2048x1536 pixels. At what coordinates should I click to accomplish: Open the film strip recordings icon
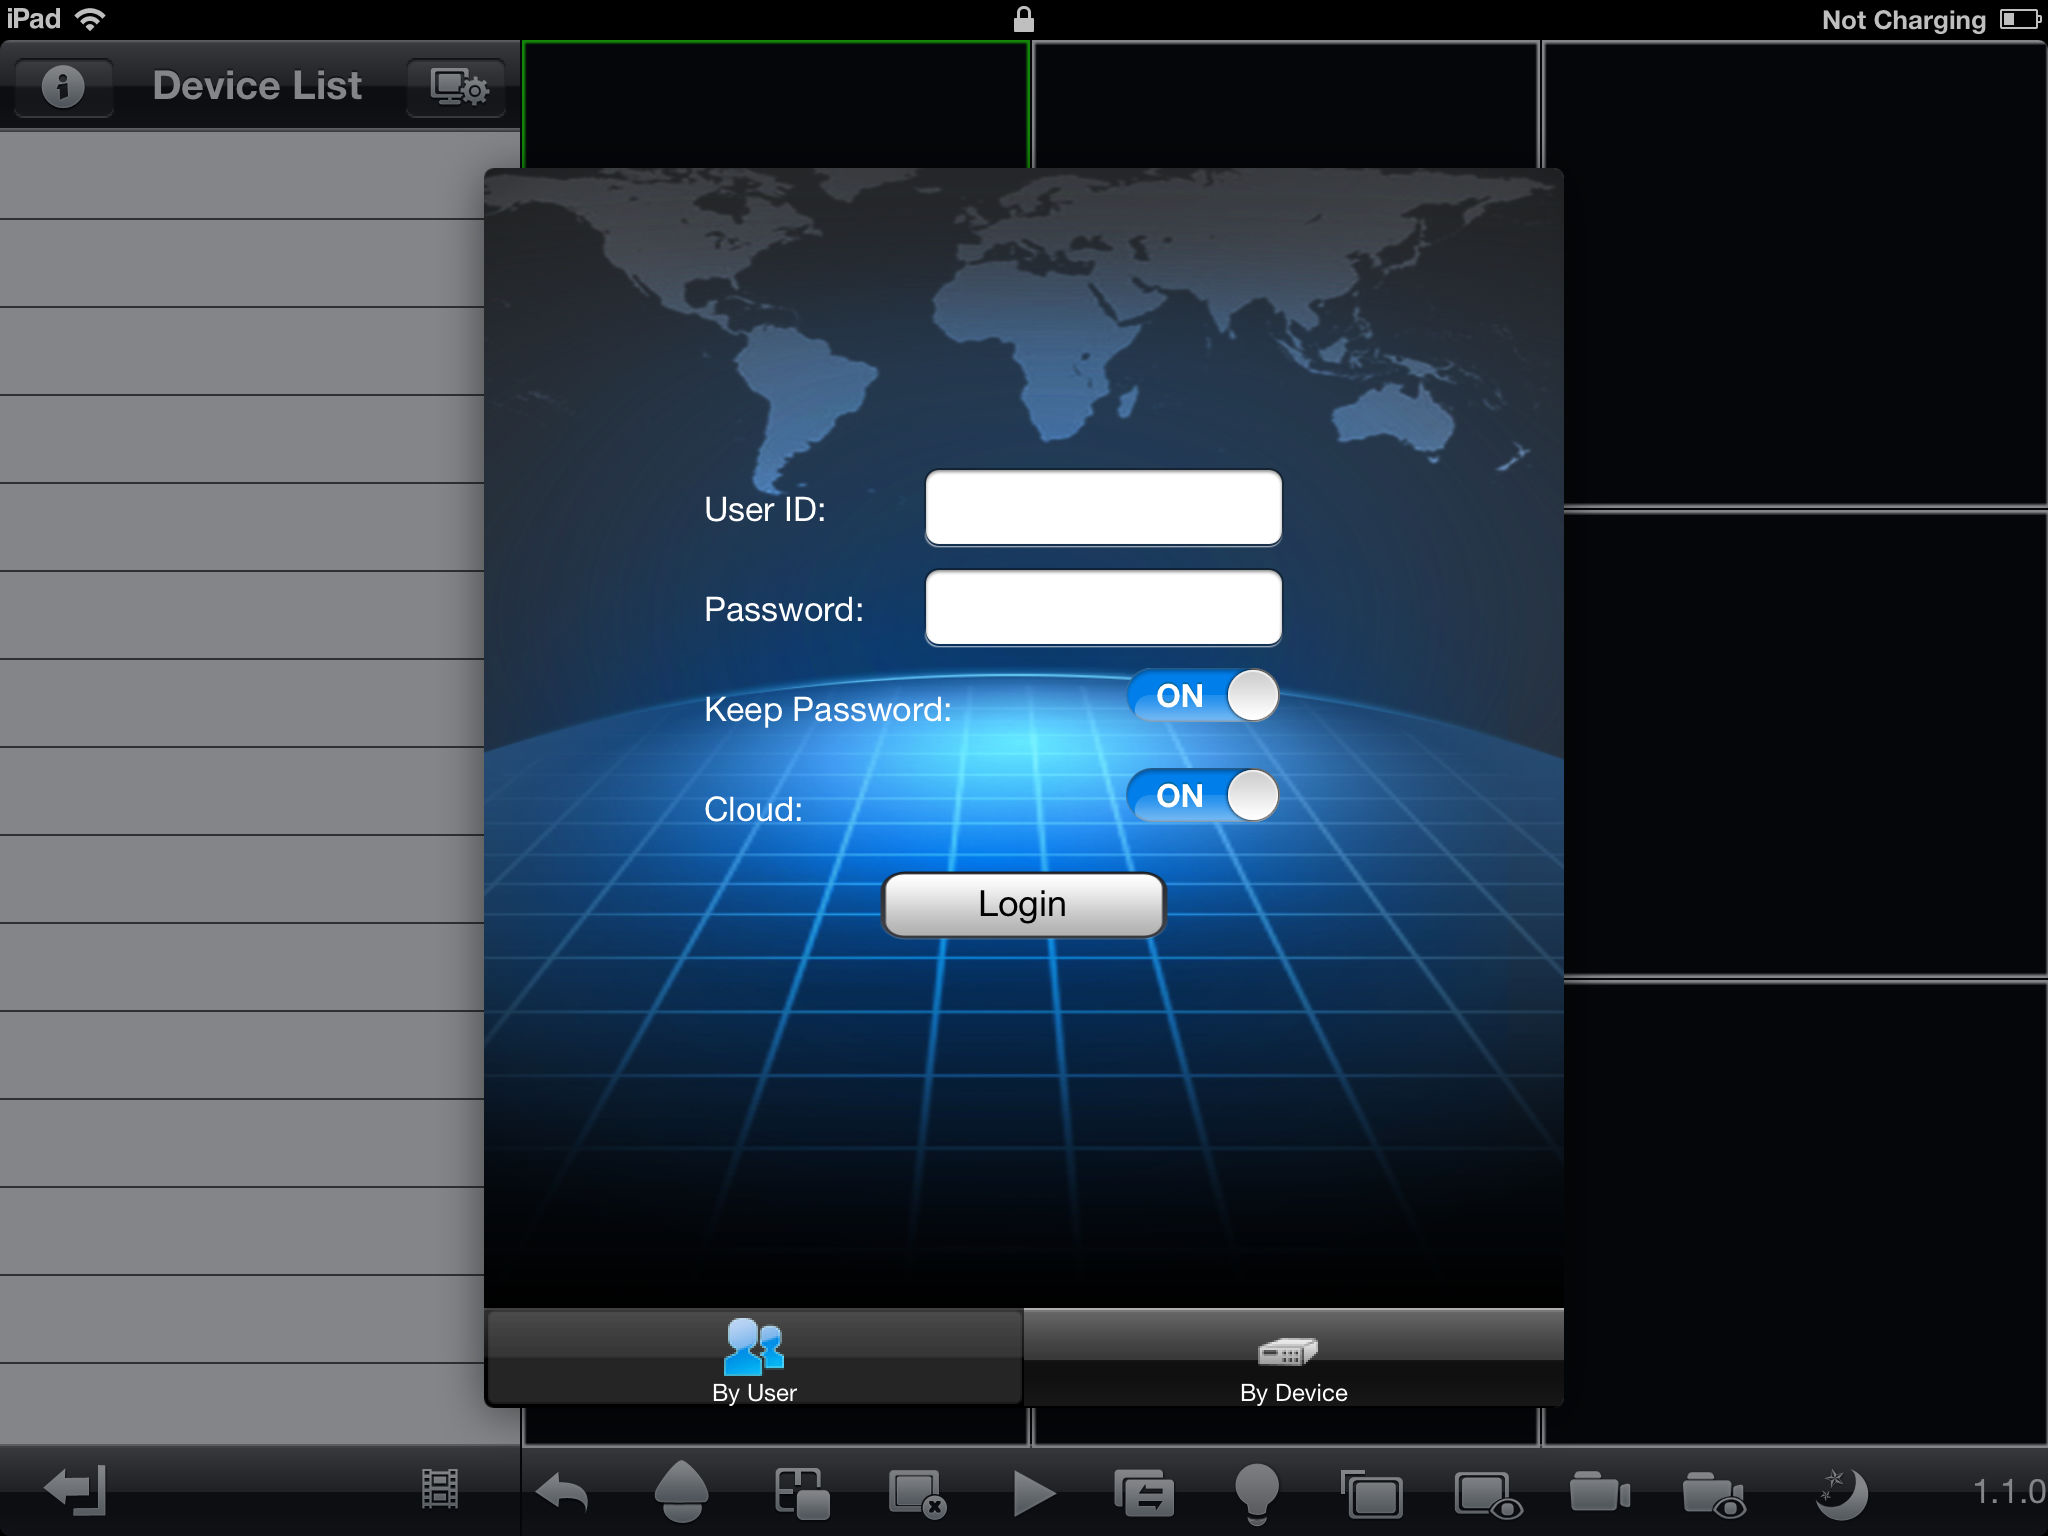(x=440, y=1490)
